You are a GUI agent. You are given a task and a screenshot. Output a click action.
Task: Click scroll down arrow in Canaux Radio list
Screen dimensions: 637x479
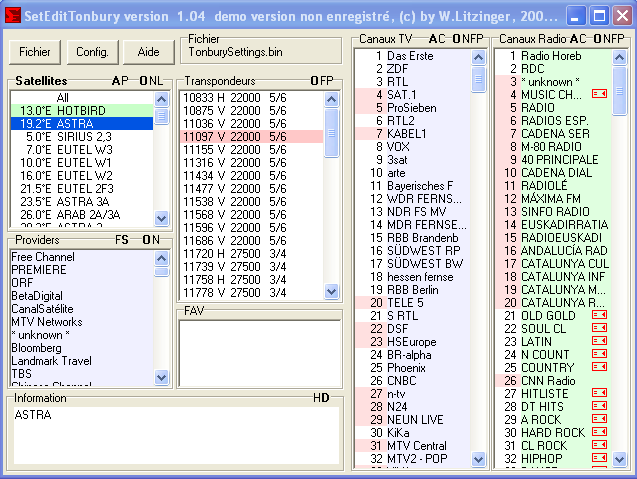pyautogui.click(x=620, y=459)
